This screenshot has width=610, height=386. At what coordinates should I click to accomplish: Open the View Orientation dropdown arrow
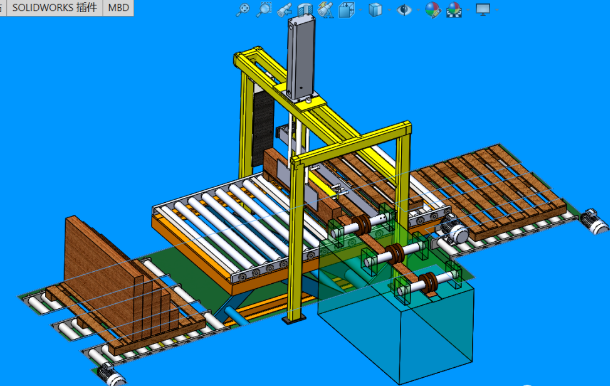(x=360, y=10)
